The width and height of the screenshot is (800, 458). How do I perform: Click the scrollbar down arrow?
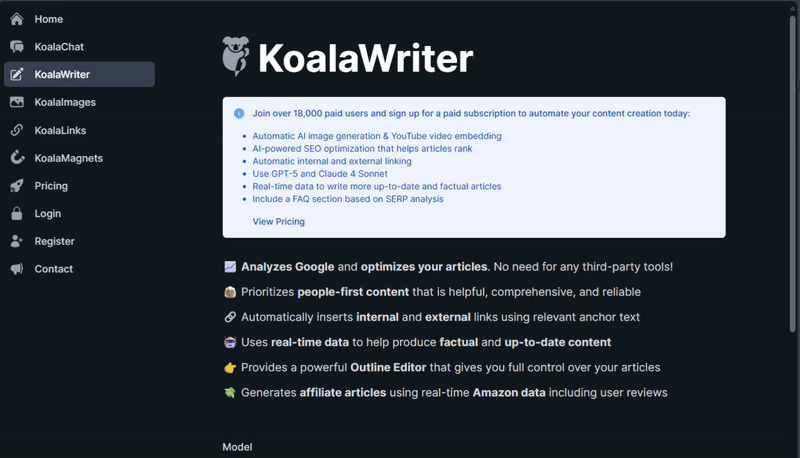tap(794, 451)
